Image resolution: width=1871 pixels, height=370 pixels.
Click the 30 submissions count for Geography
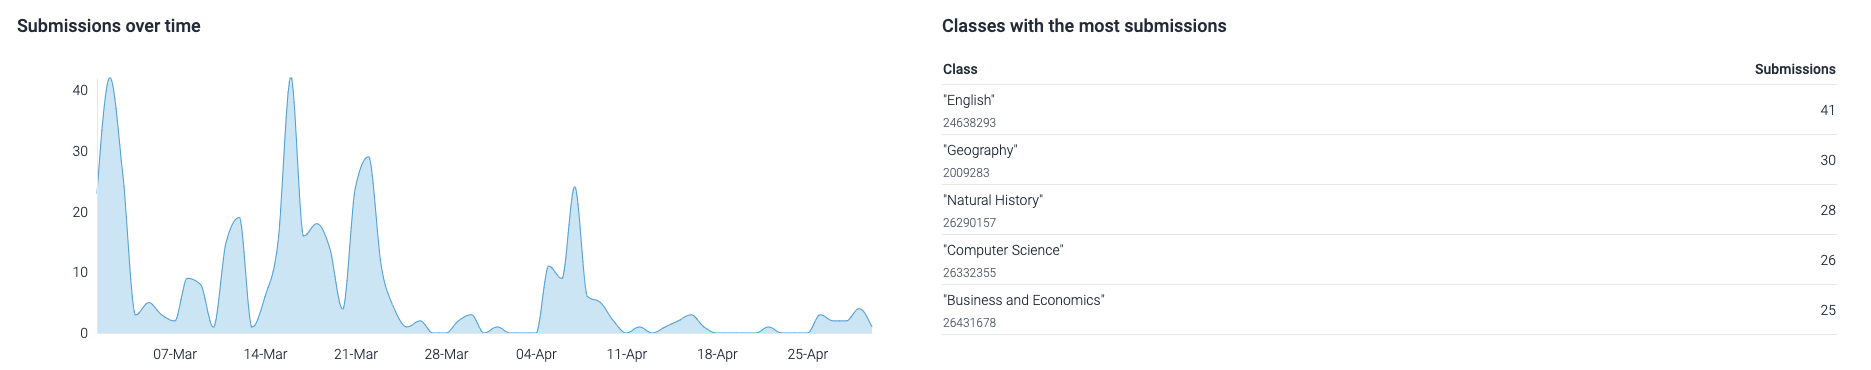coord(1828,160)
